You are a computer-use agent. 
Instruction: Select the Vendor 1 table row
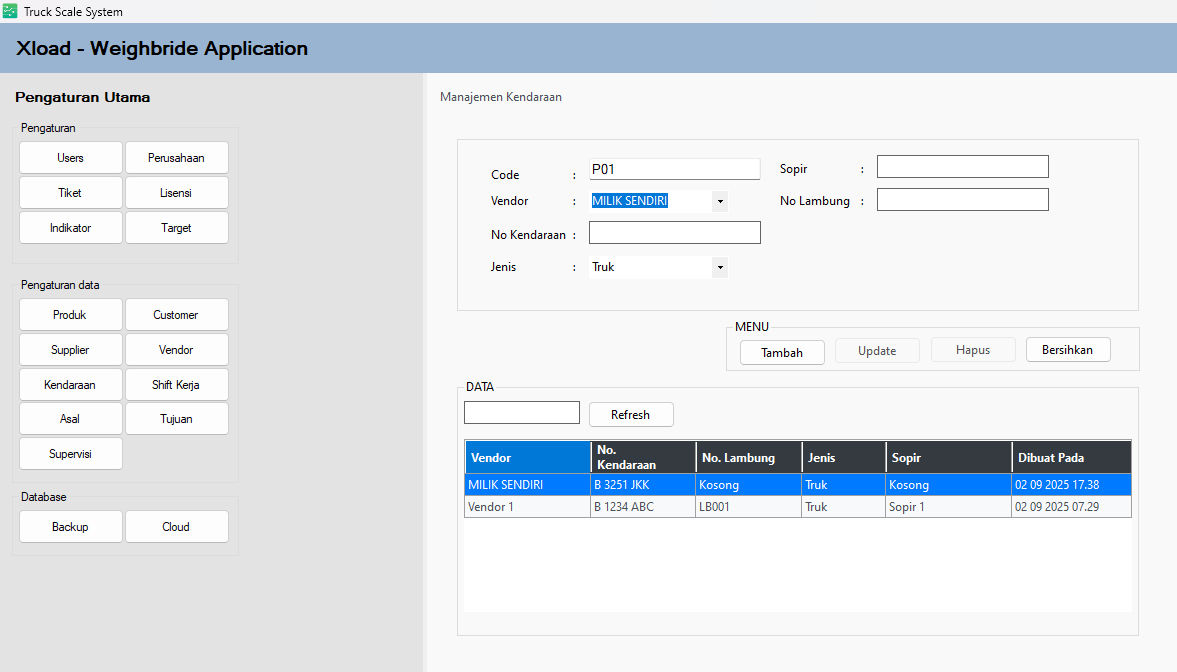click(797, 507)
